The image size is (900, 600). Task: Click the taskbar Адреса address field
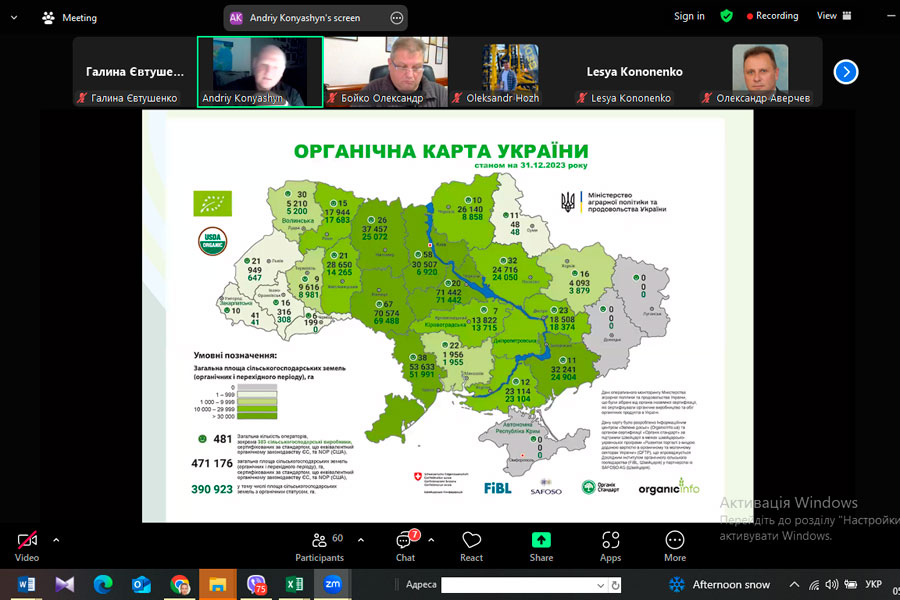pyautogui.click(x=518, y=585)
